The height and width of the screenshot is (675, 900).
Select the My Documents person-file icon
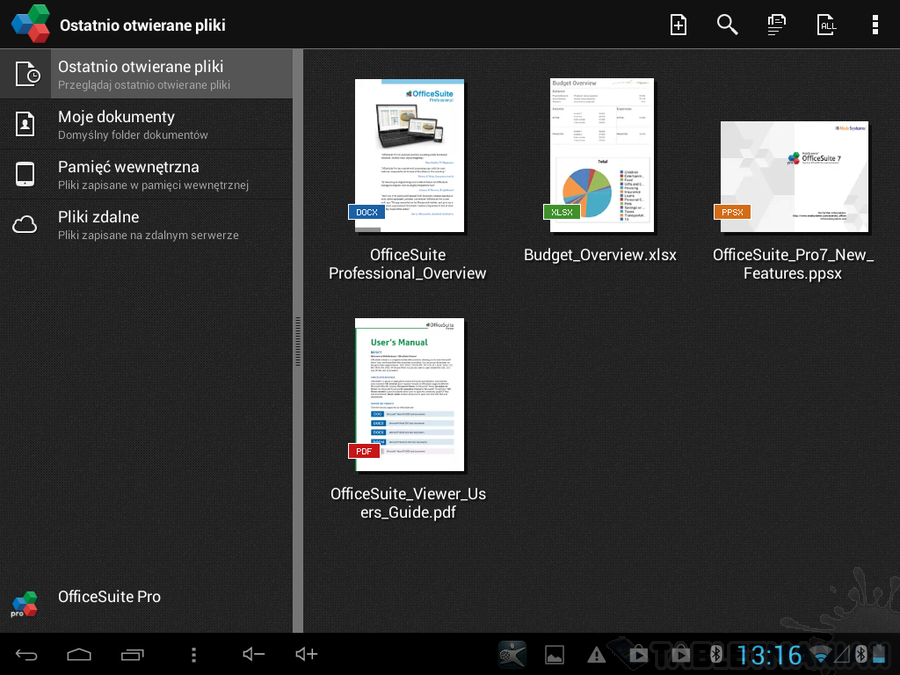tap(25, 124)
